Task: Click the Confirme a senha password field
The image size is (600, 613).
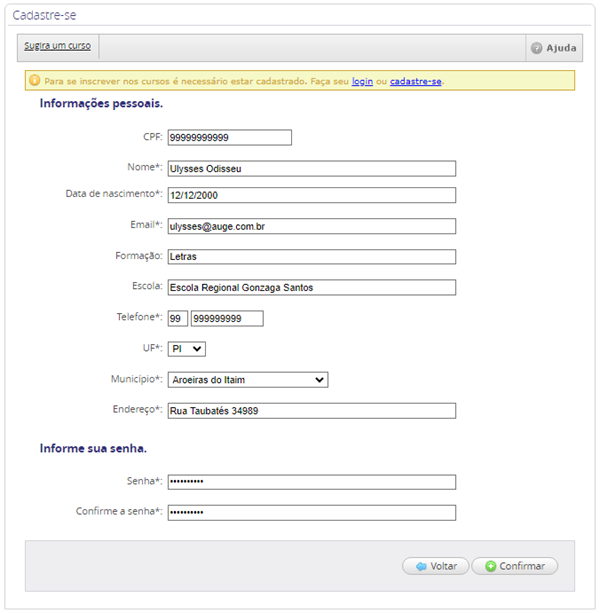Action: [312, 513]
